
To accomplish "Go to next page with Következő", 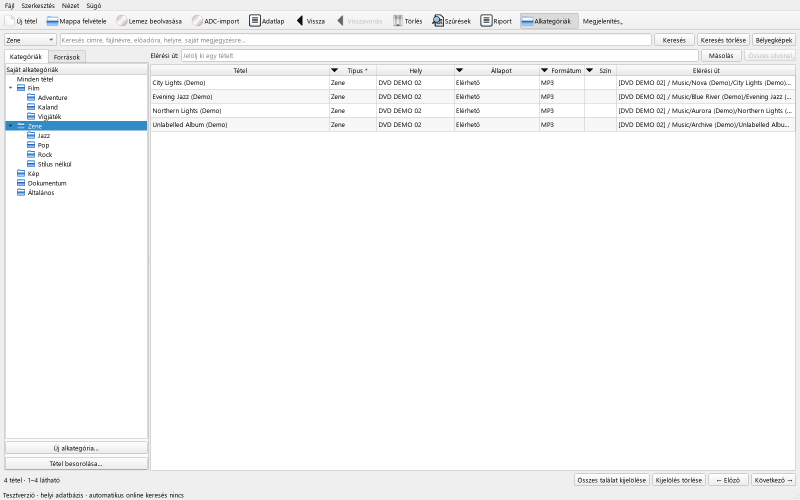I will (773, 480).
